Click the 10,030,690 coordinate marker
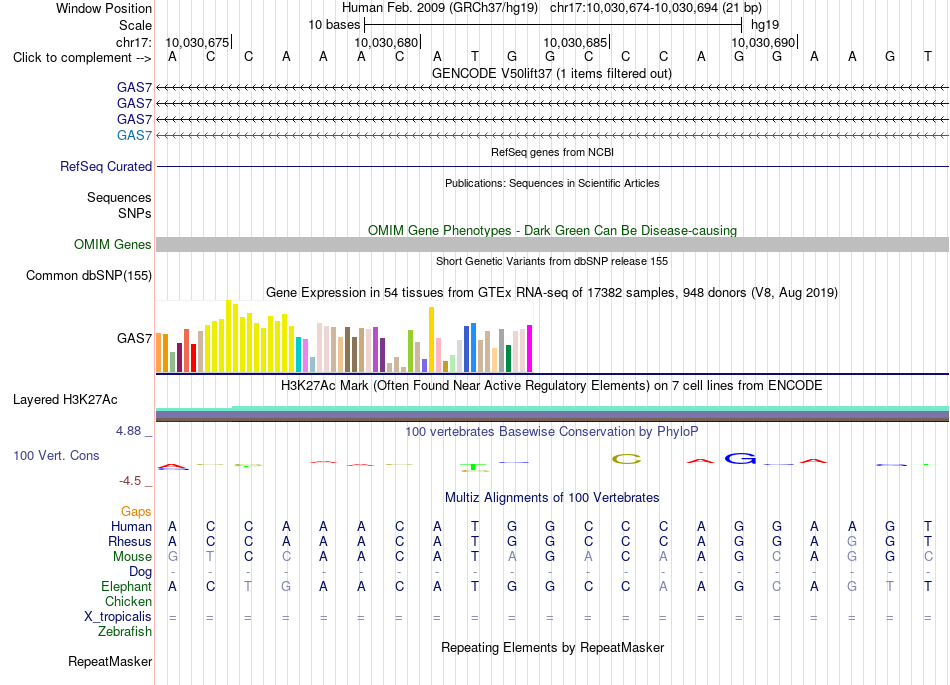This screenshot has height=685, width=950. [x=763, y=42]
